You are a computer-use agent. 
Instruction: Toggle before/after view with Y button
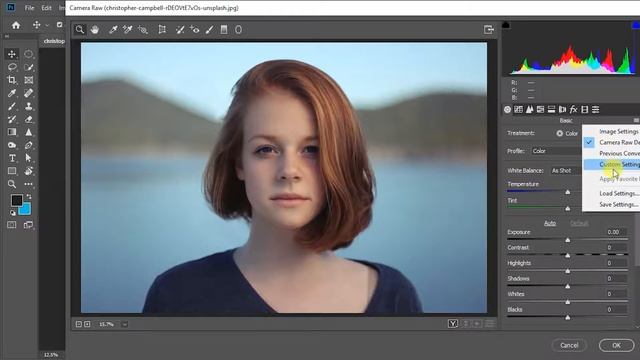click(x=453, y=324)
